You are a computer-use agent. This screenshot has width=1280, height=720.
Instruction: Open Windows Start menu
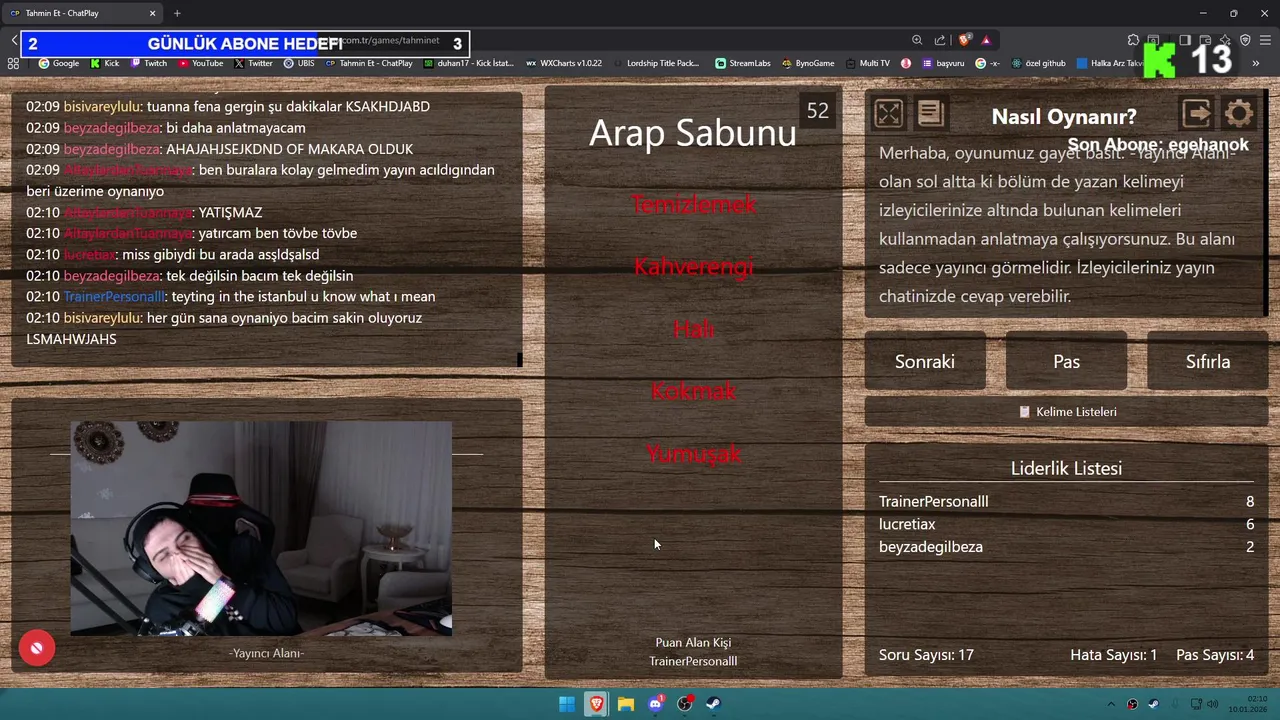[x=566, y=704]
